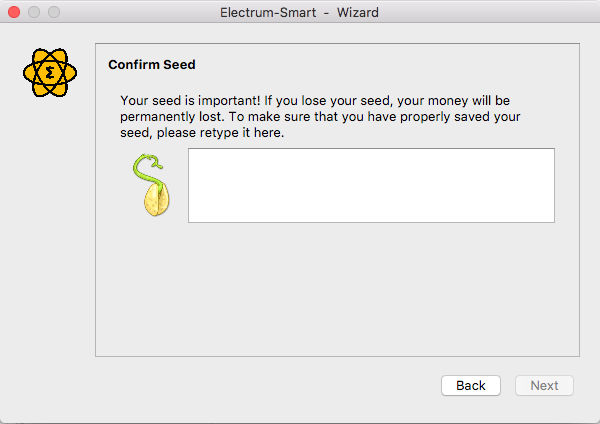This screenshot has width=600, height=424.
Task: Focus the seed retype text box
Action: click(x=371, y=185)
